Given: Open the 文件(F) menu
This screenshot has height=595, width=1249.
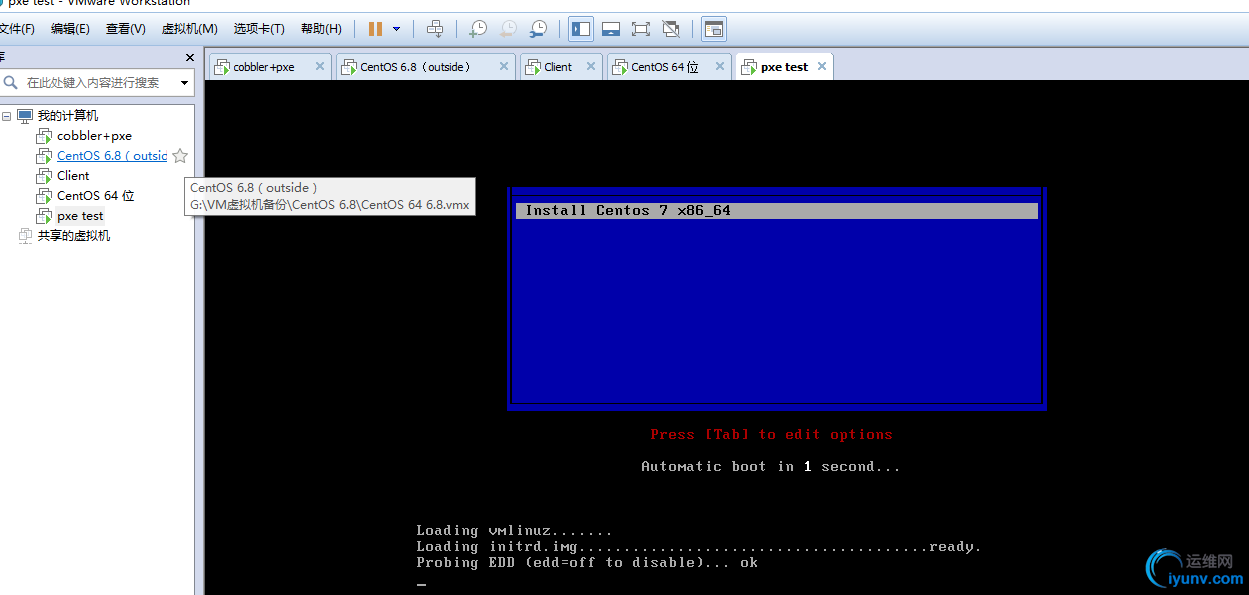Looking at the screenshot, I should pos(16,29).
